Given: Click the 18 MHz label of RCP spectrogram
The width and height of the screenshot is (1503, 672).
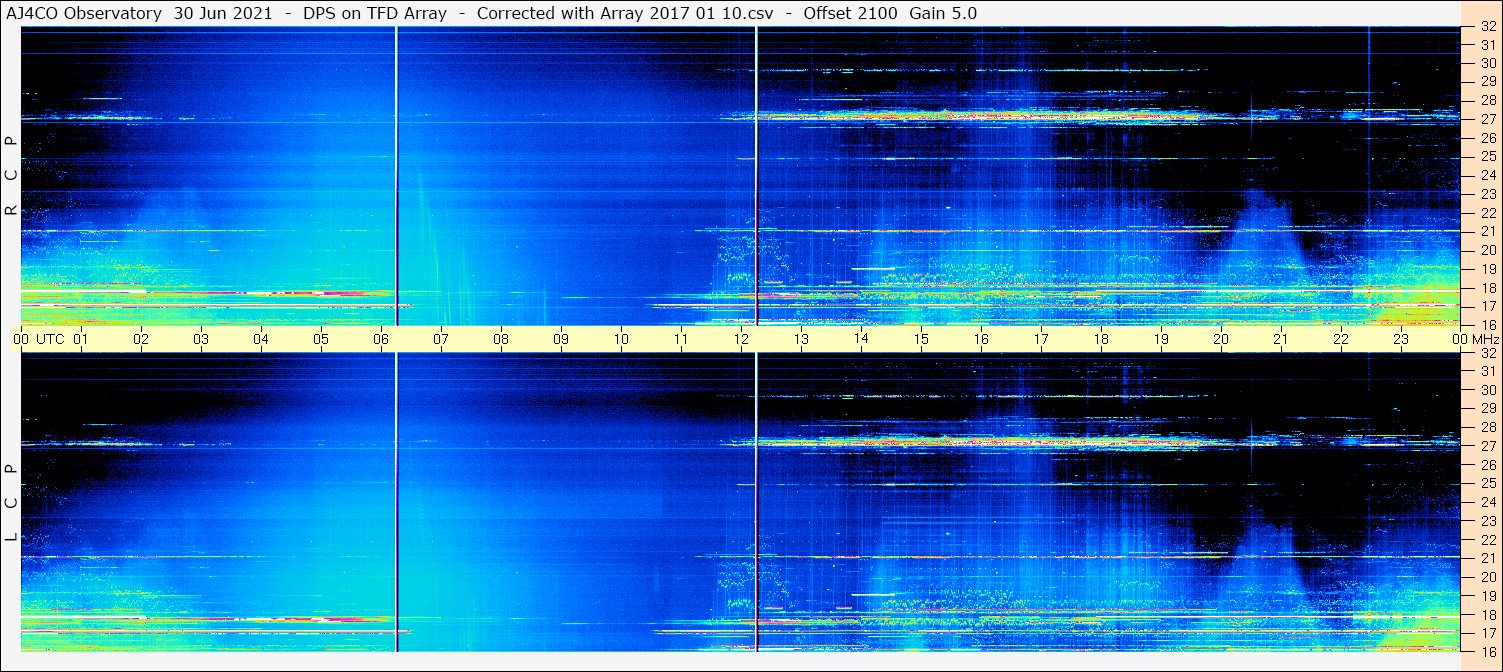Looking at the screenshot, I should pos(1487,287).
